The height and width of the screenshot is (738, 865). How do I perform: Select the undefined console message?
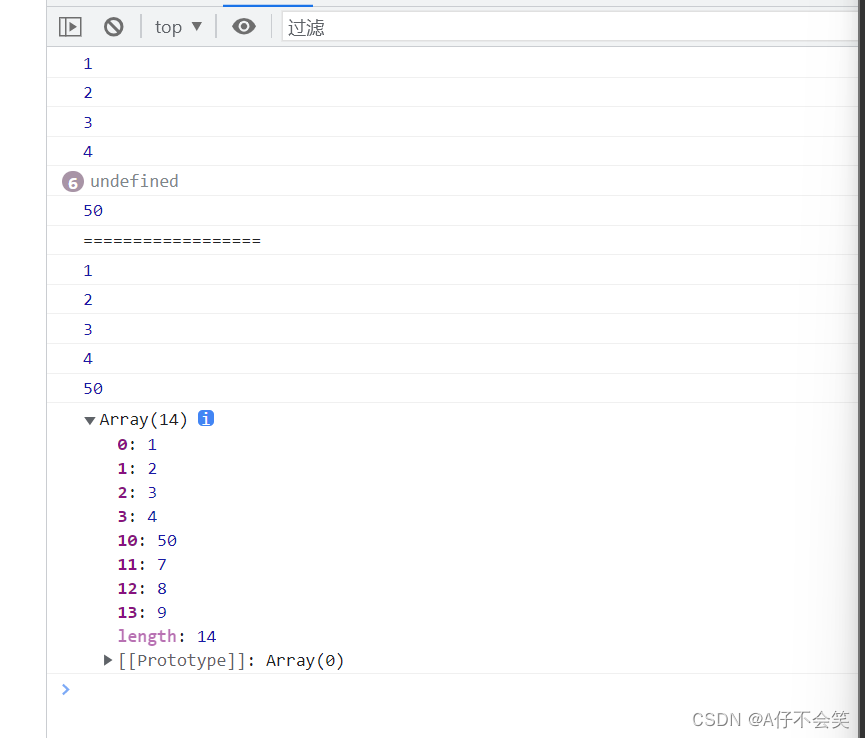(x=134, y=181)
